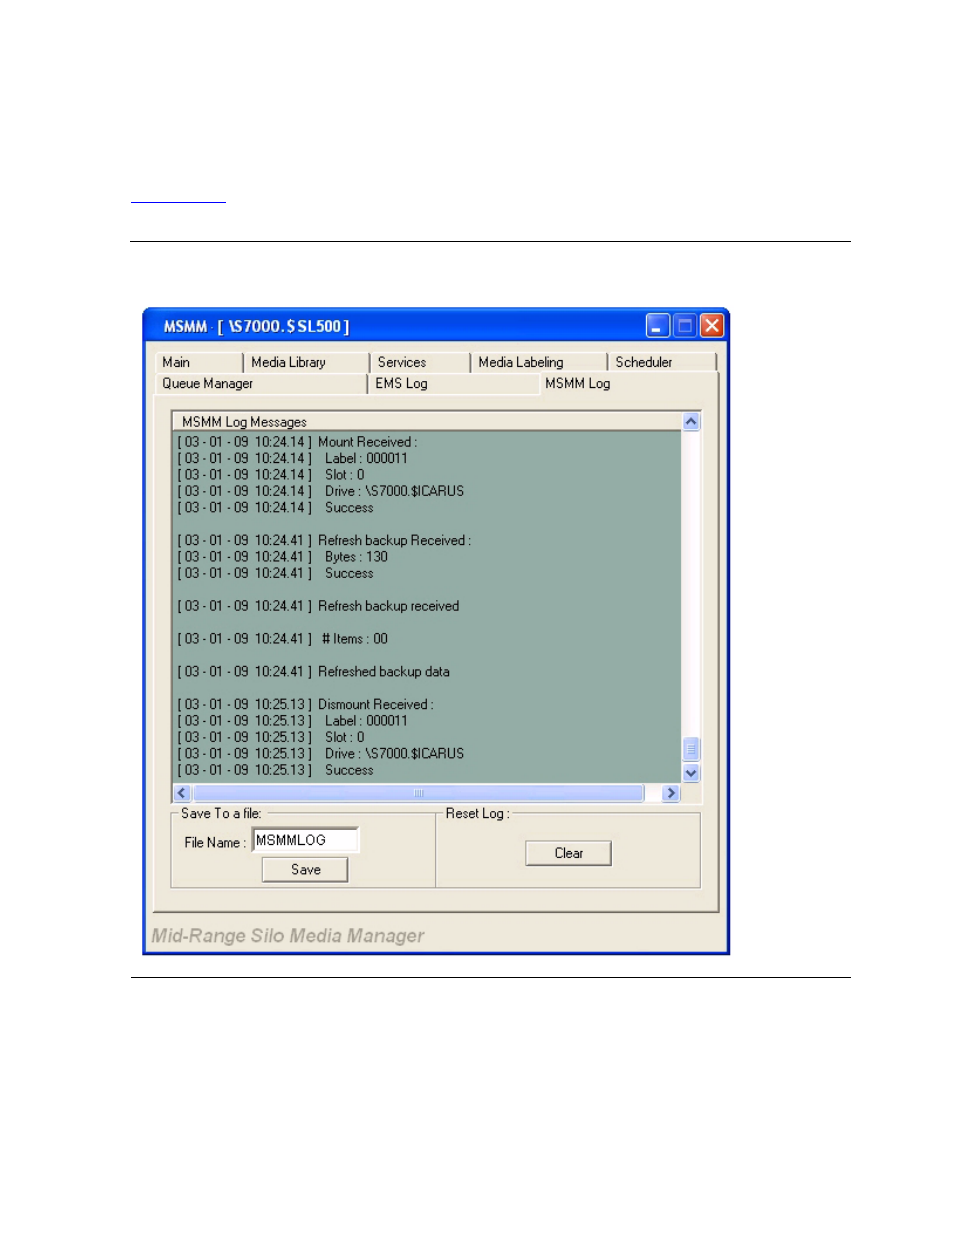Image resolution: width=954 pixels, height=1235 pixels.
Task: Select the 10:25.13 'Label : 000011' log line
Action: [x=292, y=721]
